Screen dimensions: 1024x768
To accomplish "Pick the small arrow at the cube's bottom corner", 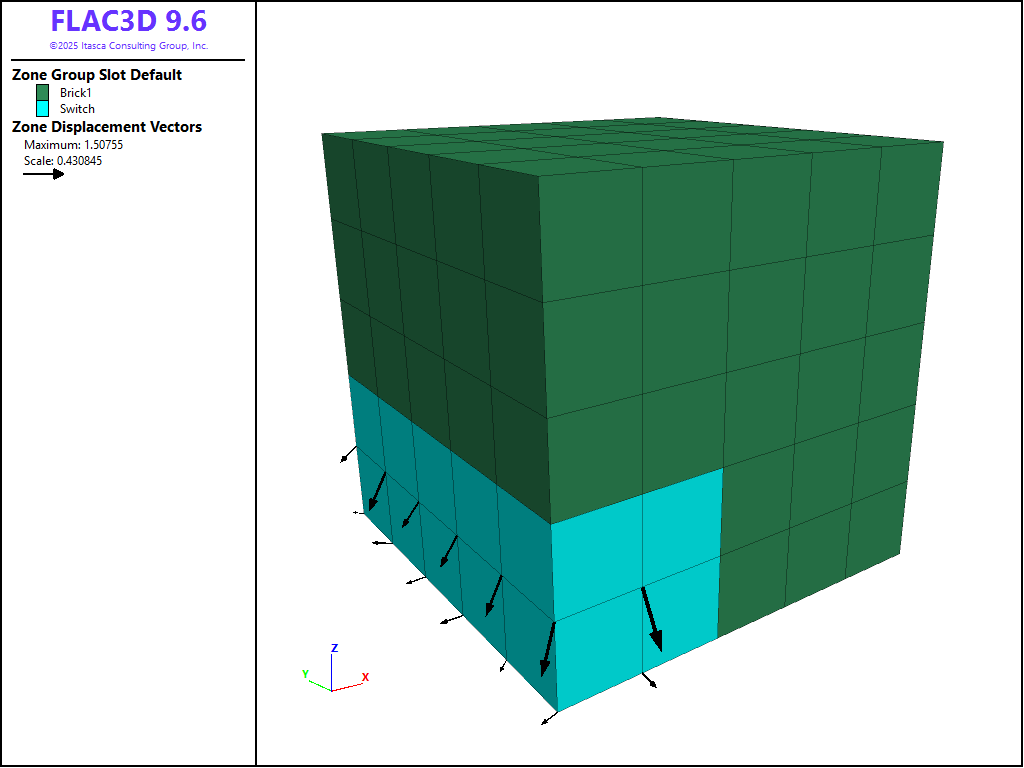I will [547, 718].
